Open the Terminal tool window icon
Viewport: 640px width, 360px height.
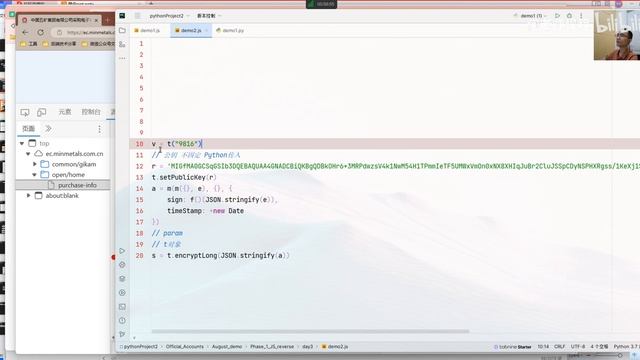pyautogui.click(x=122, y=307)
